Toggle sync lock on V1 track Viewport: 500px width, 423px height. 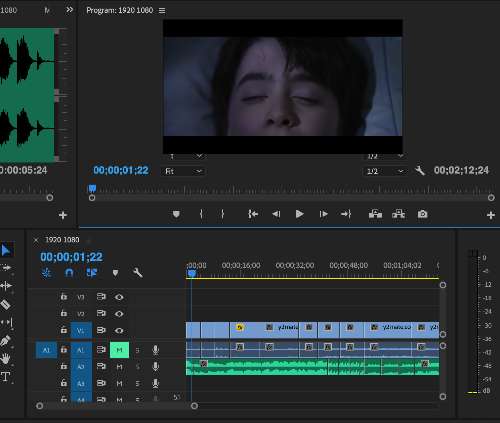tap(101, 330)
